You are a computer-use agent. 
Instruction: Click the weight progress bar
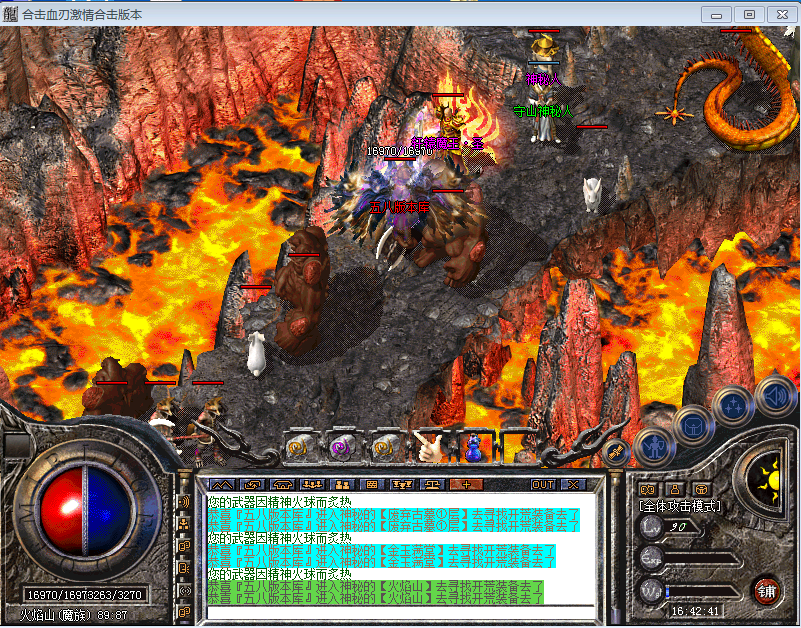[x=703, y=592]
